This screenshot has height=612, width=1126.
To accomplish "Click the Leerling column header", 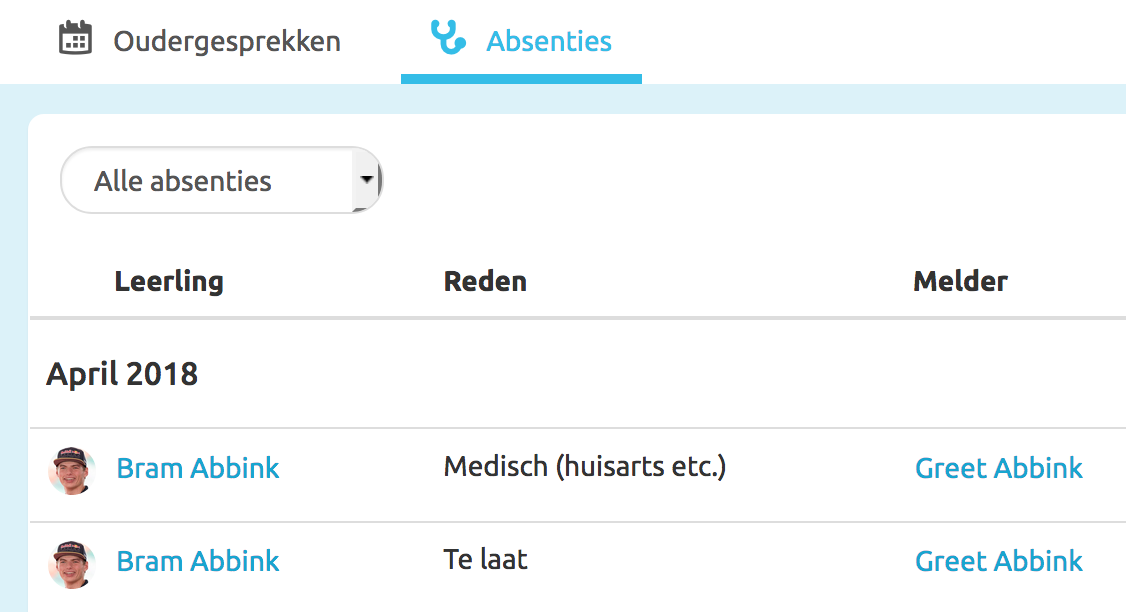I will [169, 282].
